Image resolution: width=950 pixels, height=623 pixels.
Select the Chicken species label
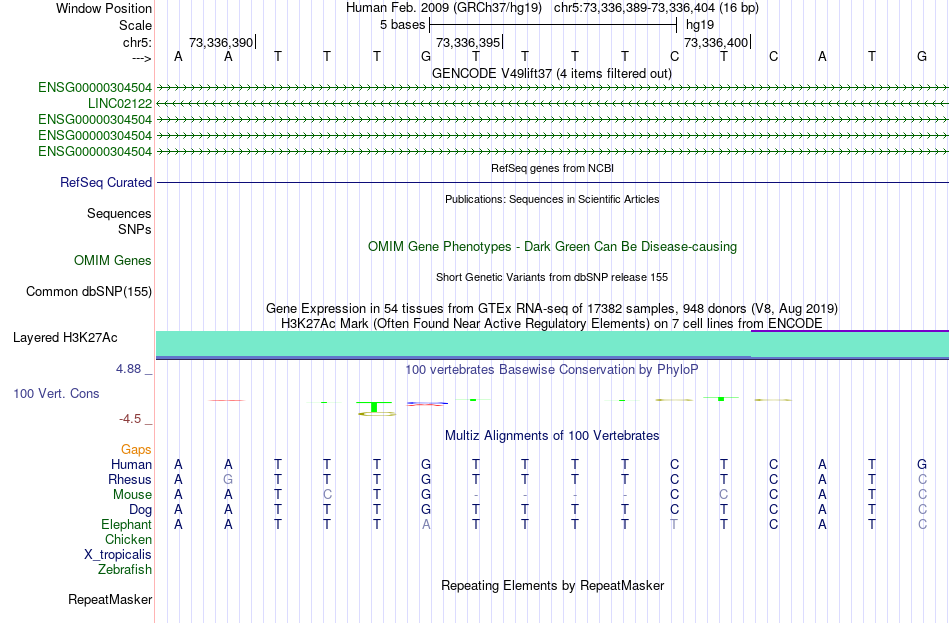[x=128, y=540]
